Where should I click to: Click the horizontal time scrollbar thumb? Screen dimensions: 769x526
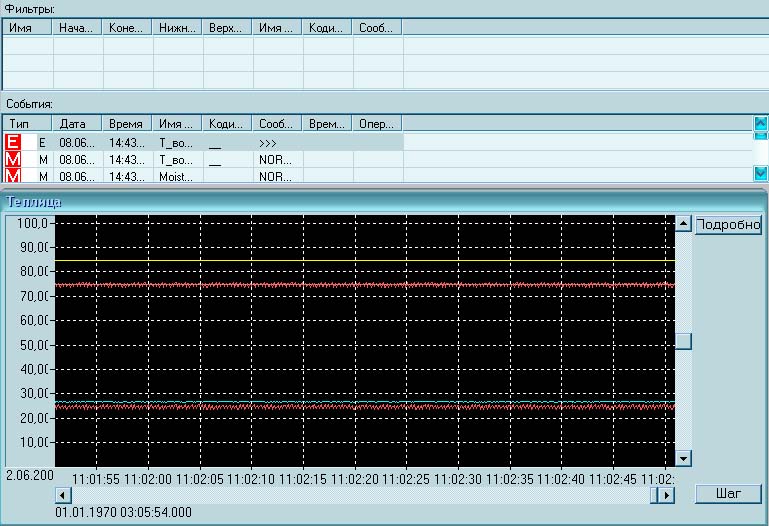654,495
